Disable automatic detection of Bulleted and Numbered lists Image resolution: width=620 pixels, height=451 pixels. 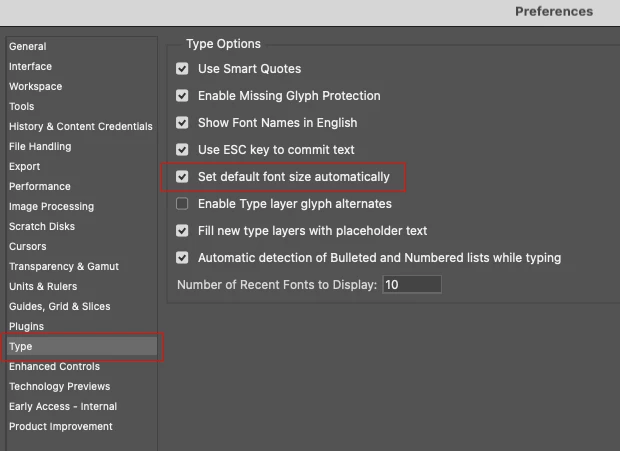coord(182,258)
